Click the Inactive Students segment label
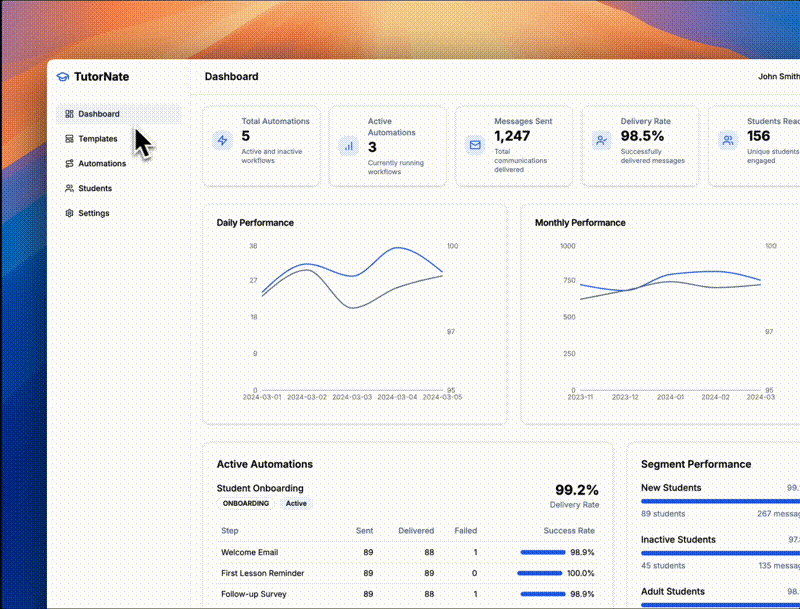The width and height of the screenshot is (800, 609). (x=678, y=540)
